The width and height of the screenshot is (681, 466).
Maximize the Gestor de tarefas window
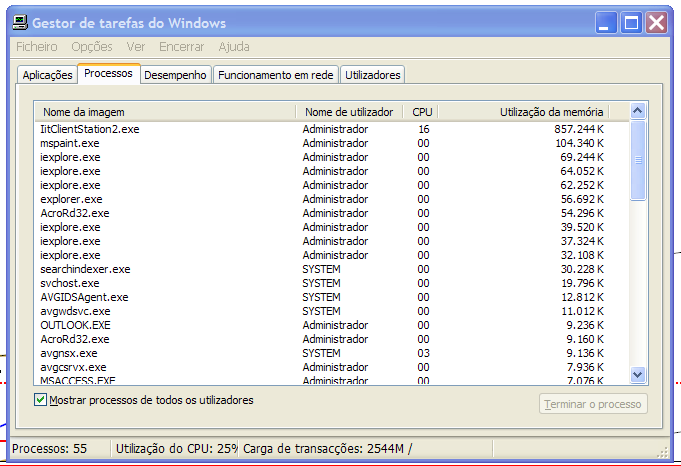pos(631,23)
